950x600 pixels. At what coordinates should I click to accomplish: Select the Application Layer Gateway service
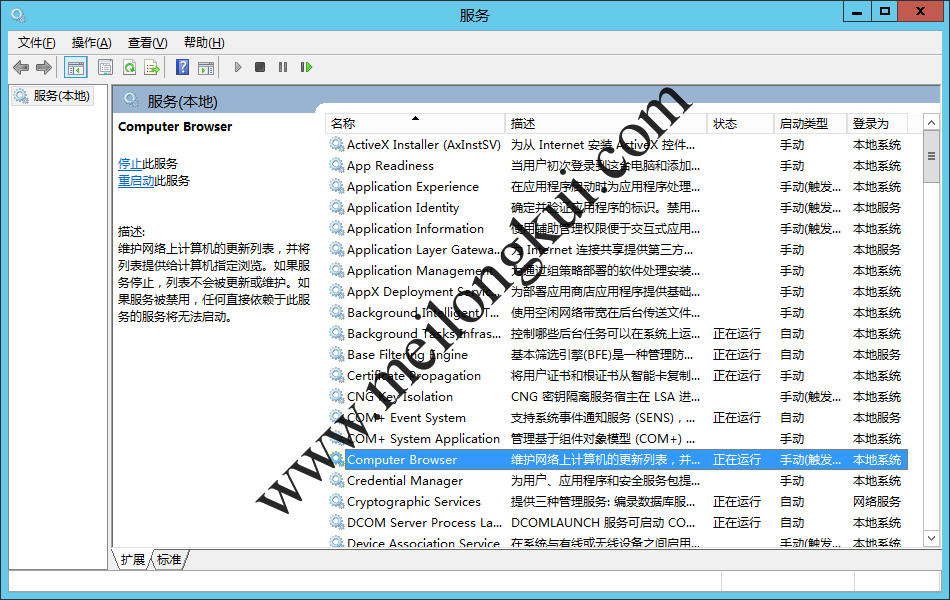point(424,250)
